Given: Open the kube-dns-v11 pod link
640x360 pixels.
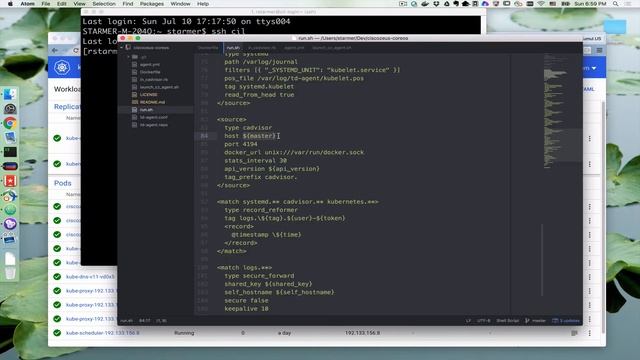Looking at the screenshot, I should pos(90,277).
